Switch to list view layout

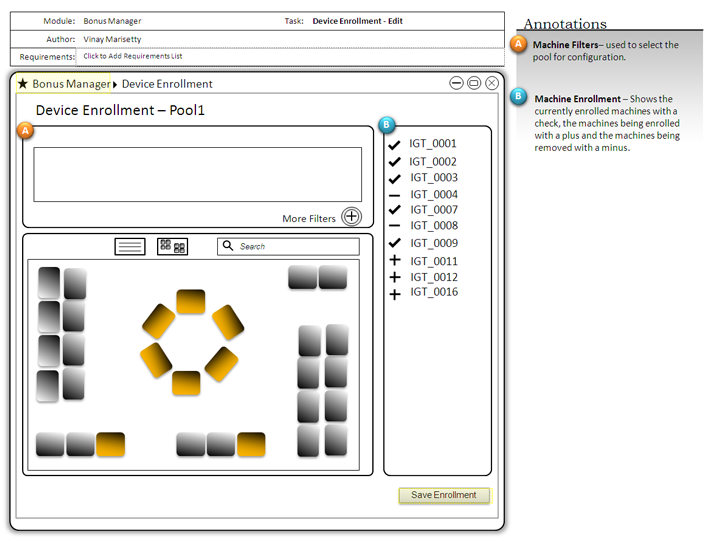pyautogui.click(x=130, y=246)
